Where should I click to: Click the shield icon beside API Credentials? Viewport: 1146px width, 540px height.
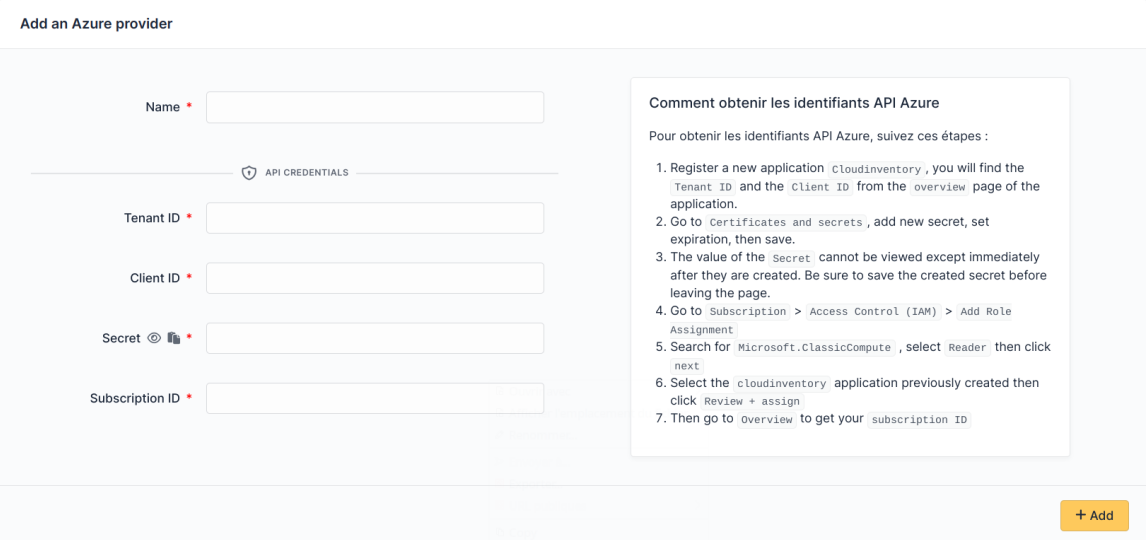[249, 173]
